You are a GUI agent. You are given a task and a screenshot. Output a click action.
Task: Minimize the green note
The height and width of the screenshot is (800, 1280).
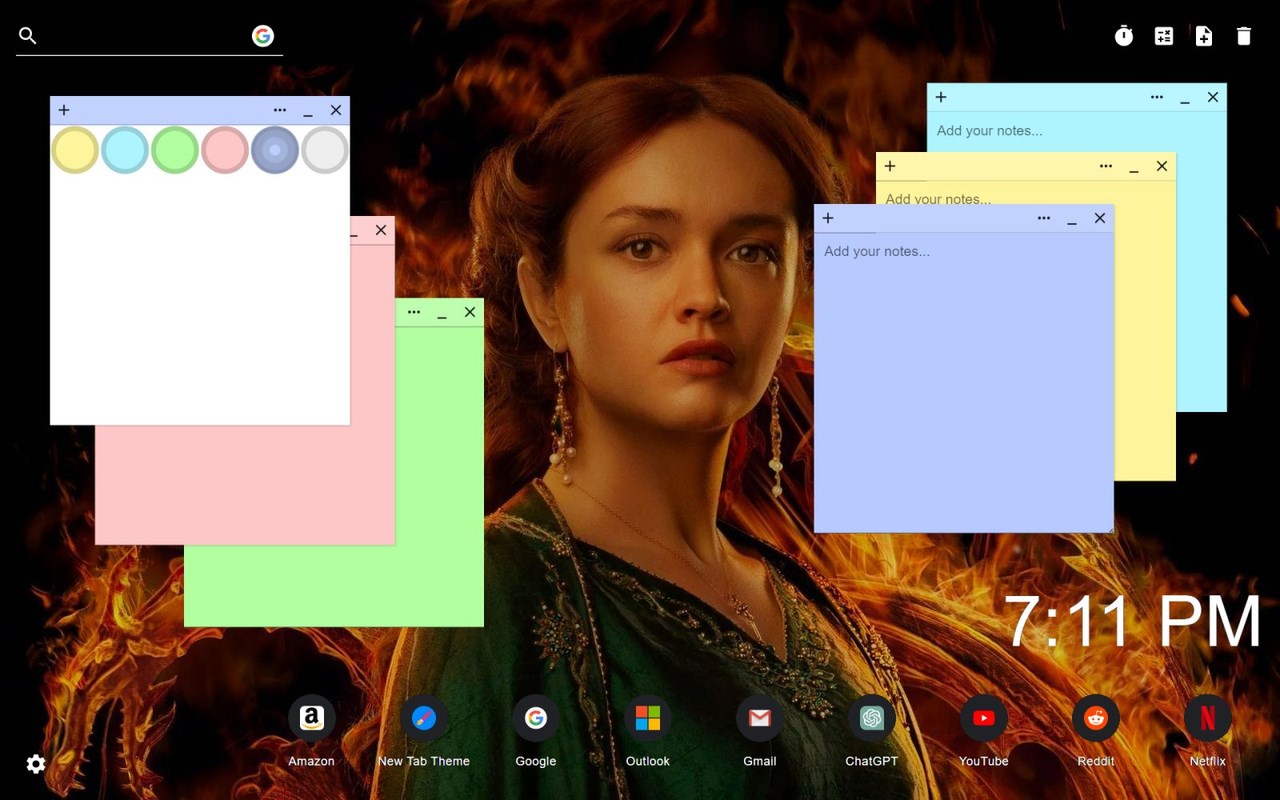[442, 314]
